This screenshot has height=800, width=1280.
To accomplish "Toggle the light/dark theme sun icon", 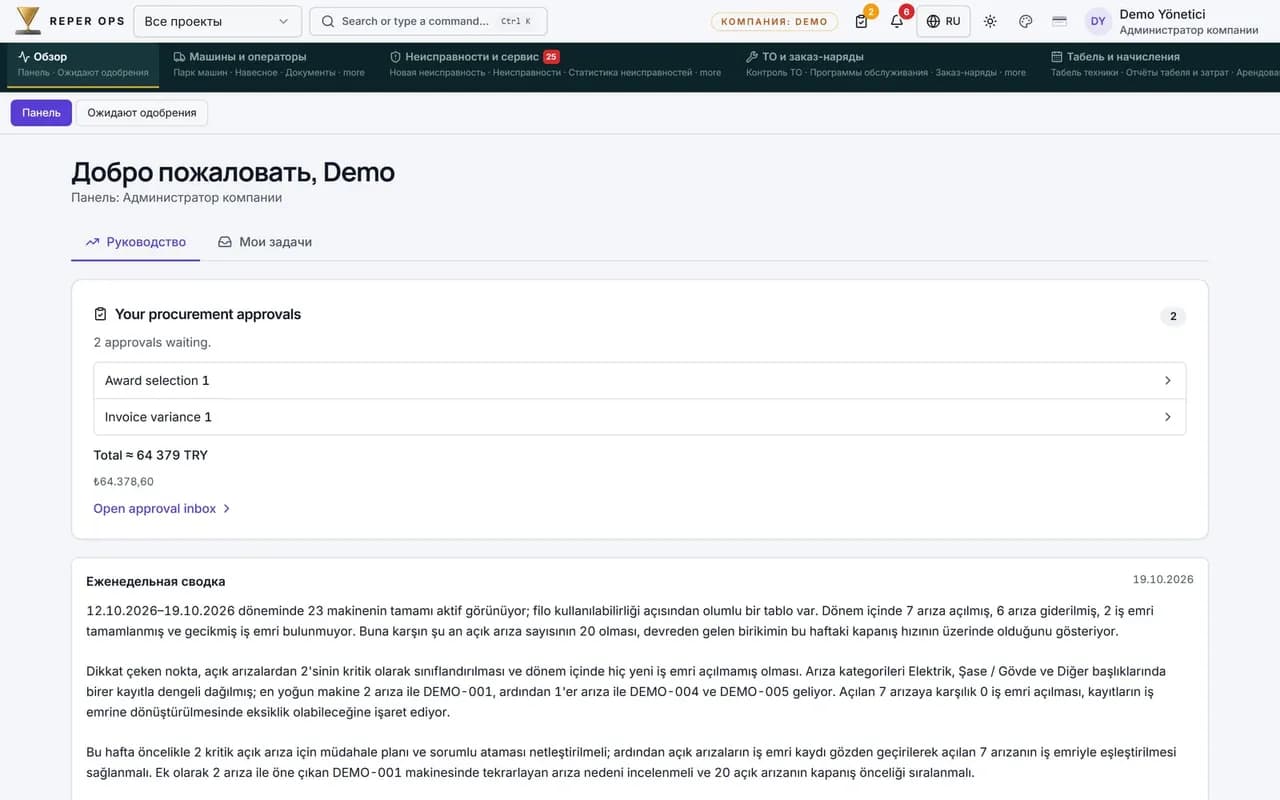I will coord(990,21).
